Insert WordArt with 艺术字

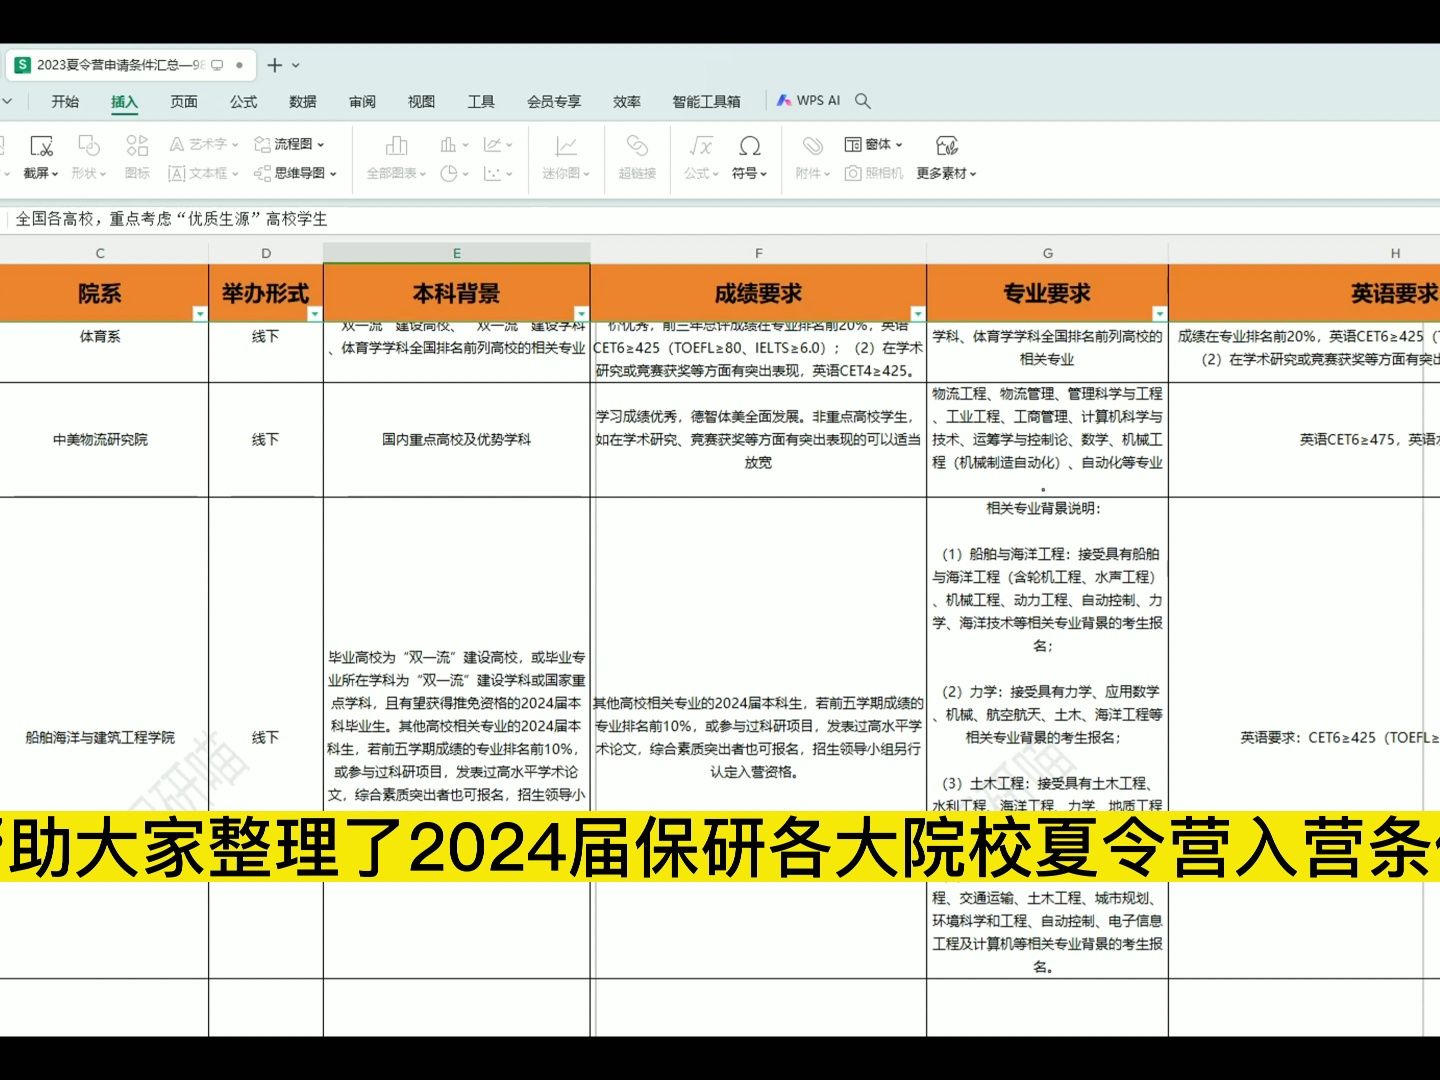pyautogui.click(x=204, y=144)
